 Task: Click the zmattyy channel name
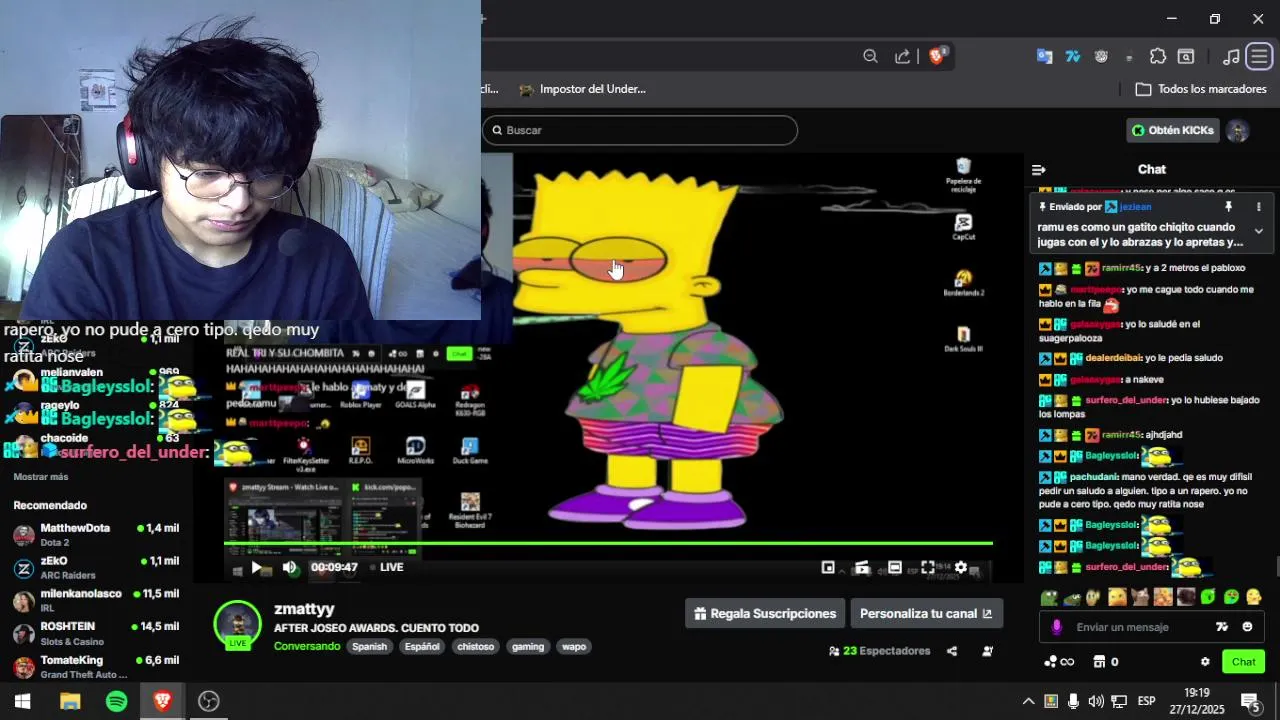304,609
